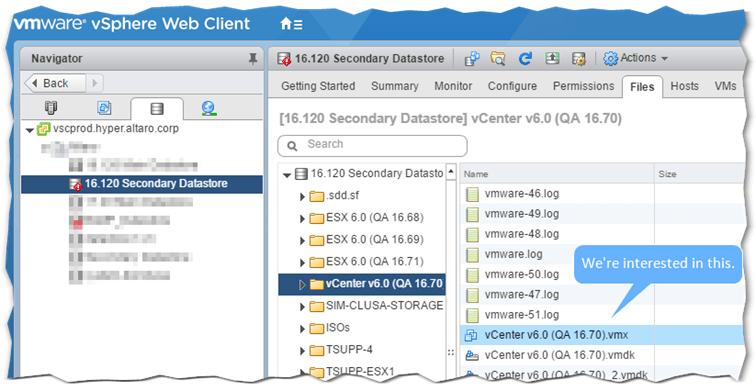Click the Register VM toolbar icon
The height and width of the screenshot is (391, 756).
coord(472,59)
